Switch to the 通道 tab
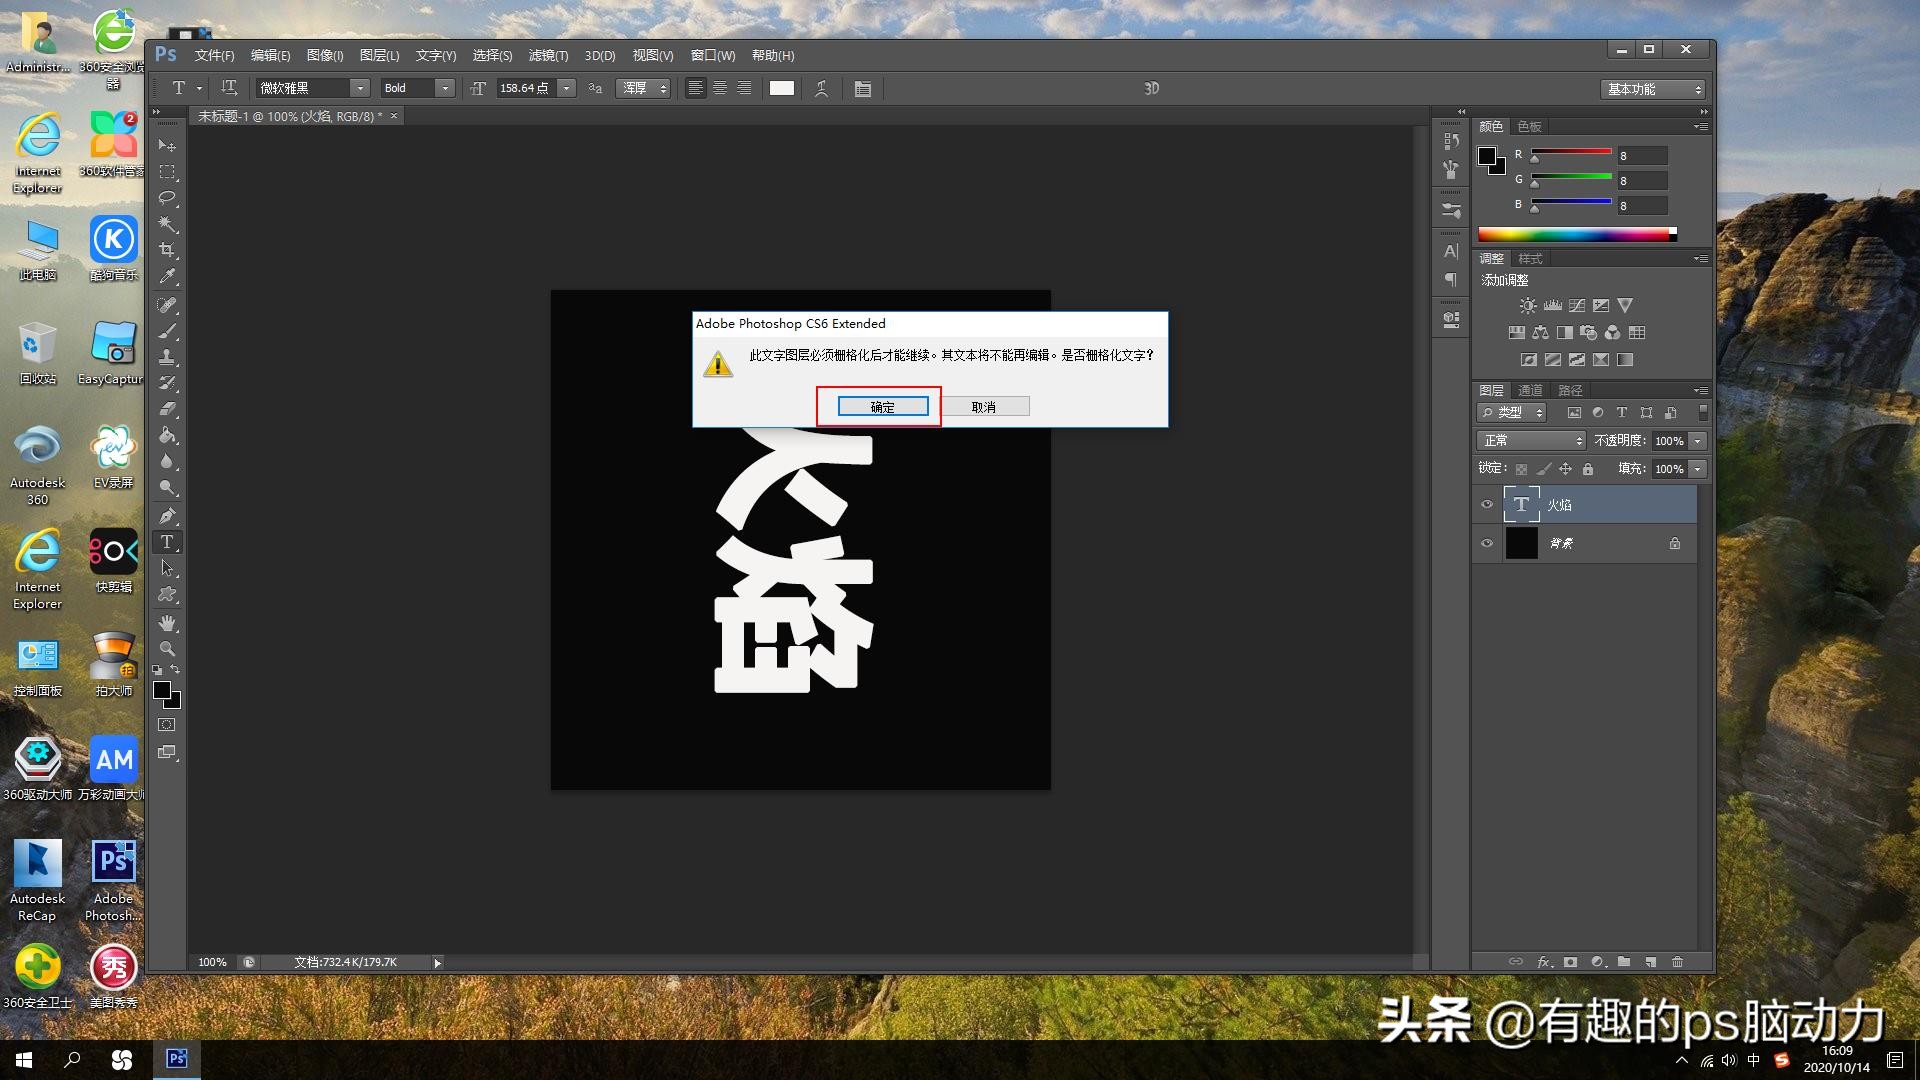This screenshot has width=1920, height=1080. tap(1530, 391)
